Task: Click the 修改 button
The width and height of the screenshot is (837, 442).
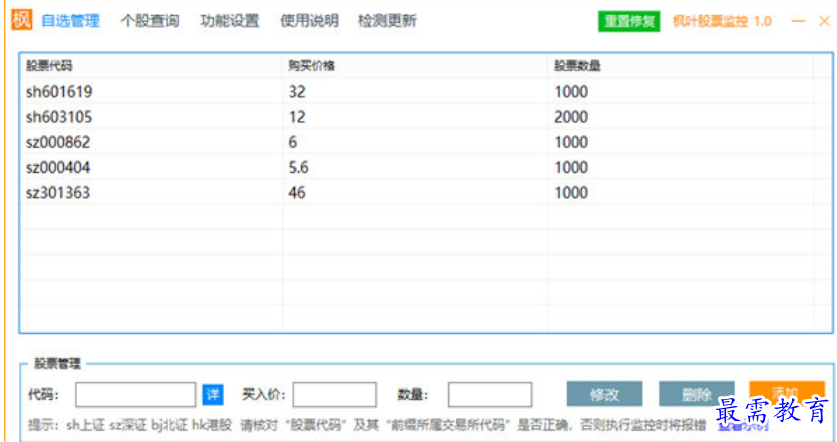Action: tap(604, 394)
